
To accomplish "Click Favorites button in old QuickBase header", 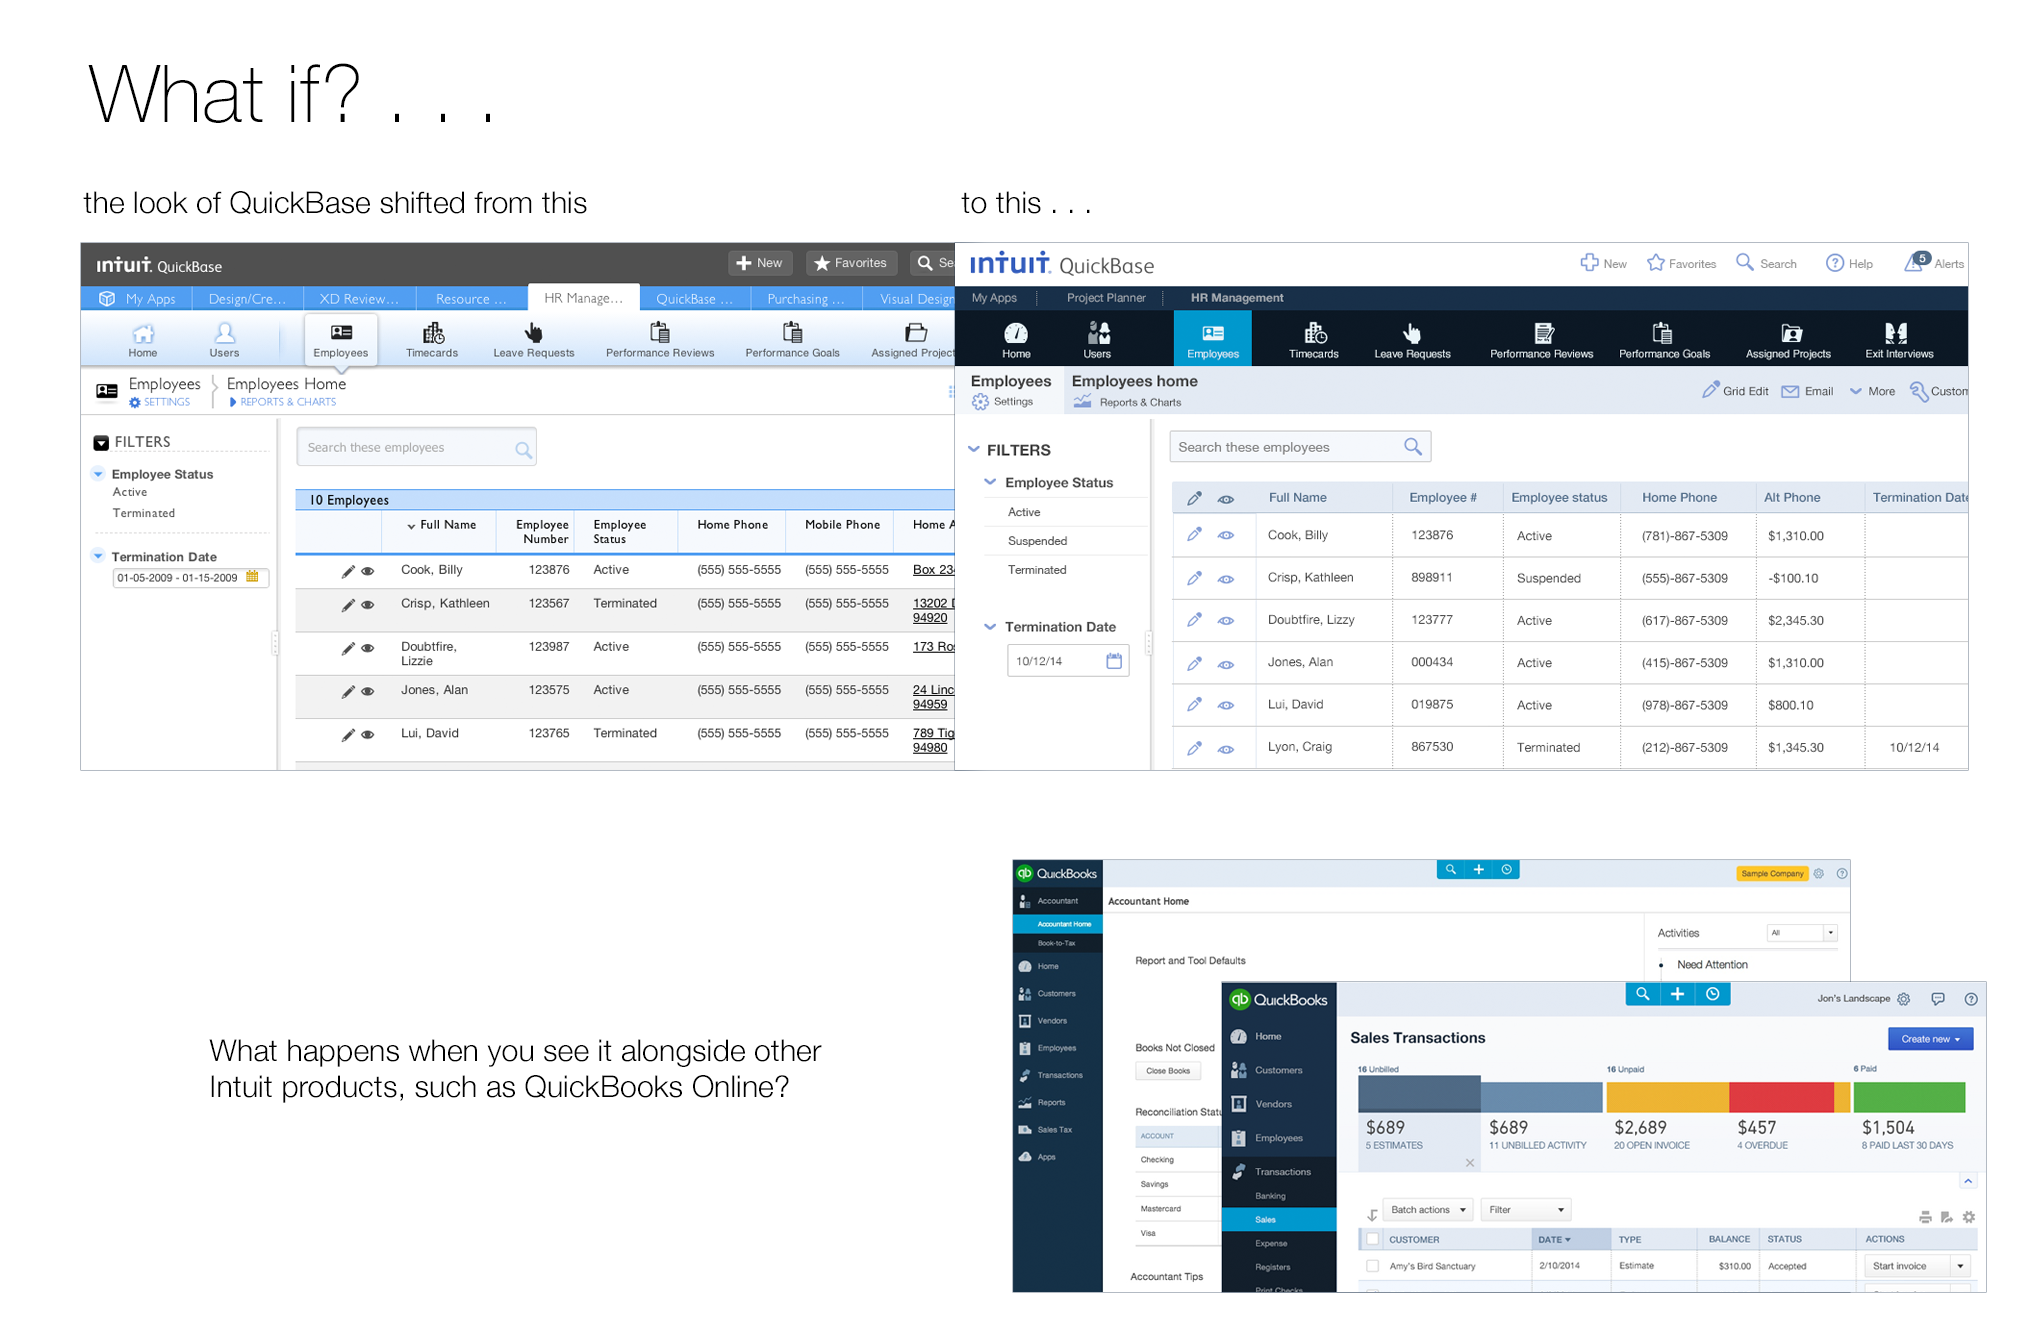I will (x=851, y=263).
